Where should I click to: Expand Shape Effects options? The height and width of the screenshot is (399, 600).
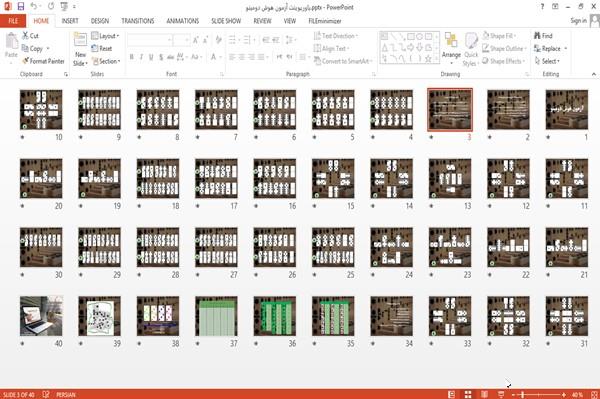point(504,61)
